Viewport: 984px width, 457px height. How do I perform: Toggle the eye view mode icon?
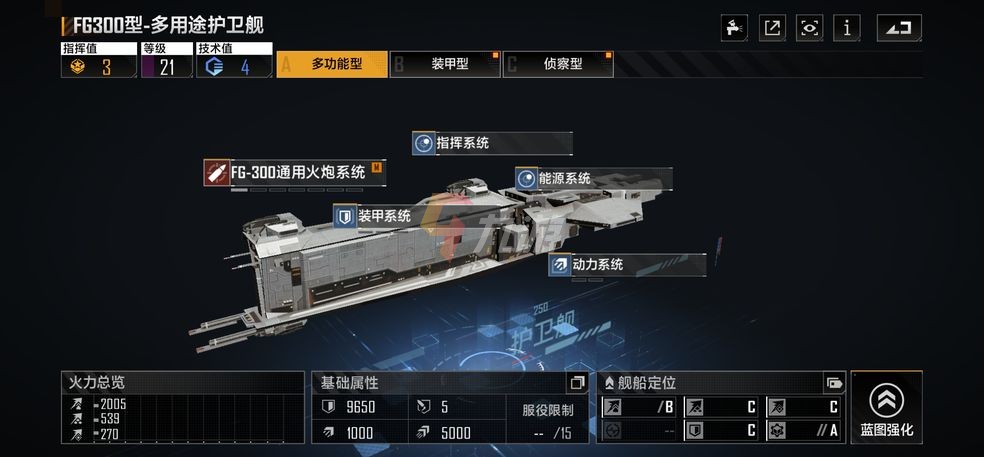[810, 28]
